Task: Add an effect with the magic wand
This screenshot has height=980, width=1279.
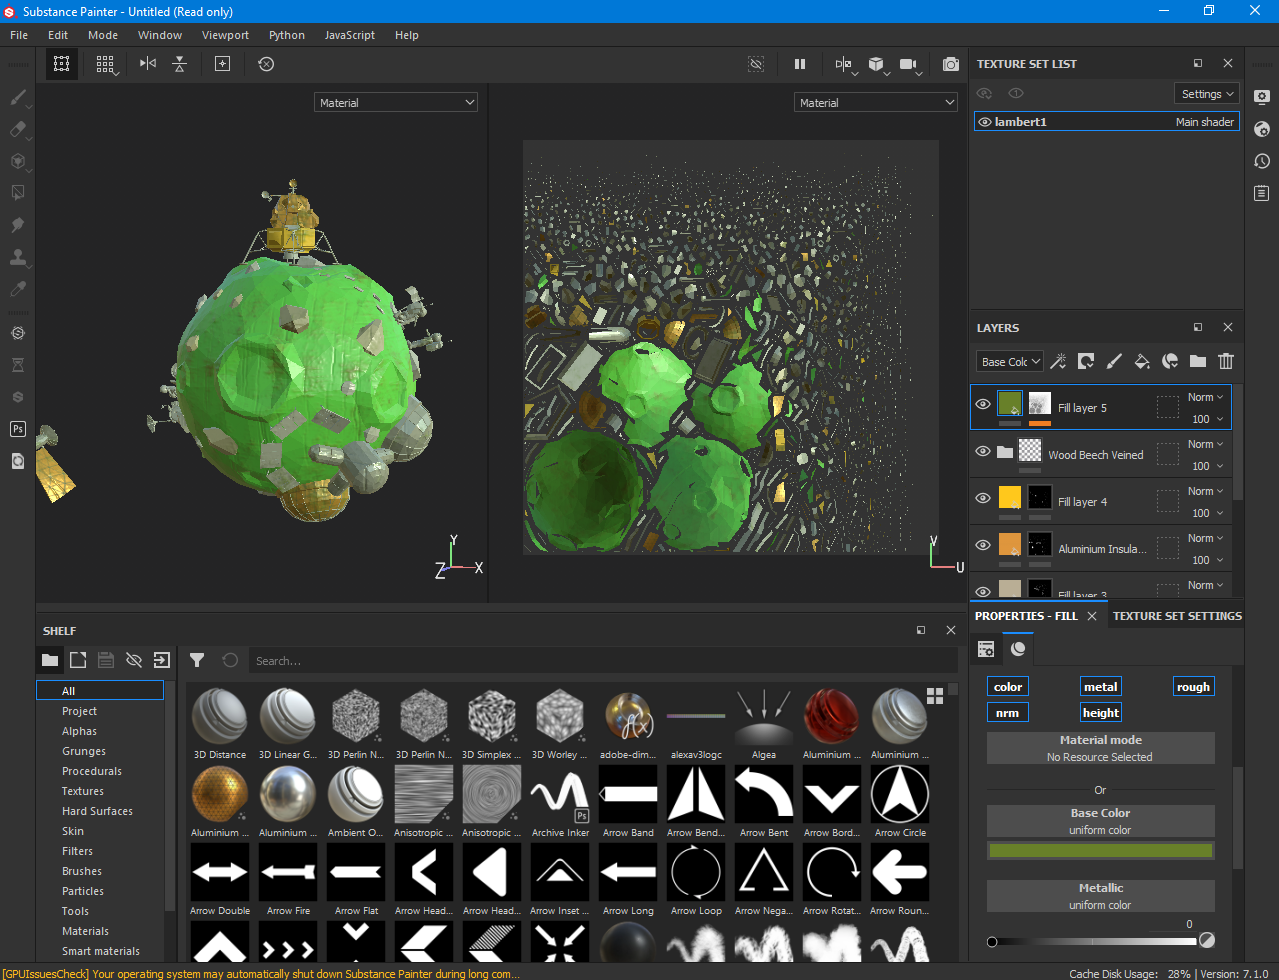Action: 1058,362
